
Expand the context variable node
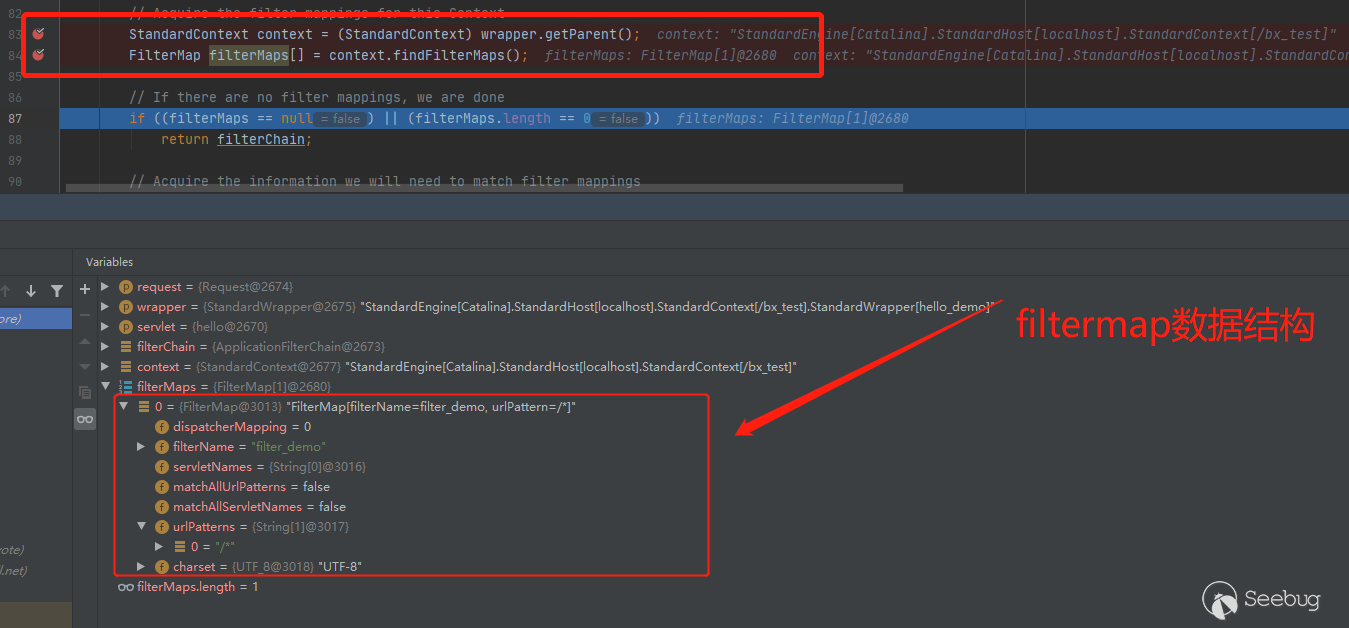click(105, 367)
